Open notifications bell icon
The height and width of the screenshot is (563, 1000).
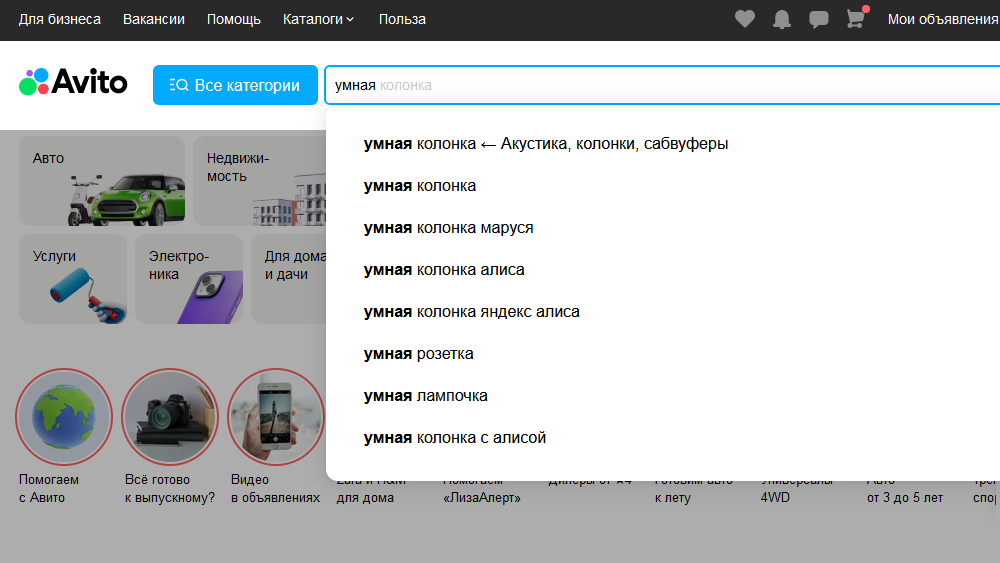(x=781, y=19)
